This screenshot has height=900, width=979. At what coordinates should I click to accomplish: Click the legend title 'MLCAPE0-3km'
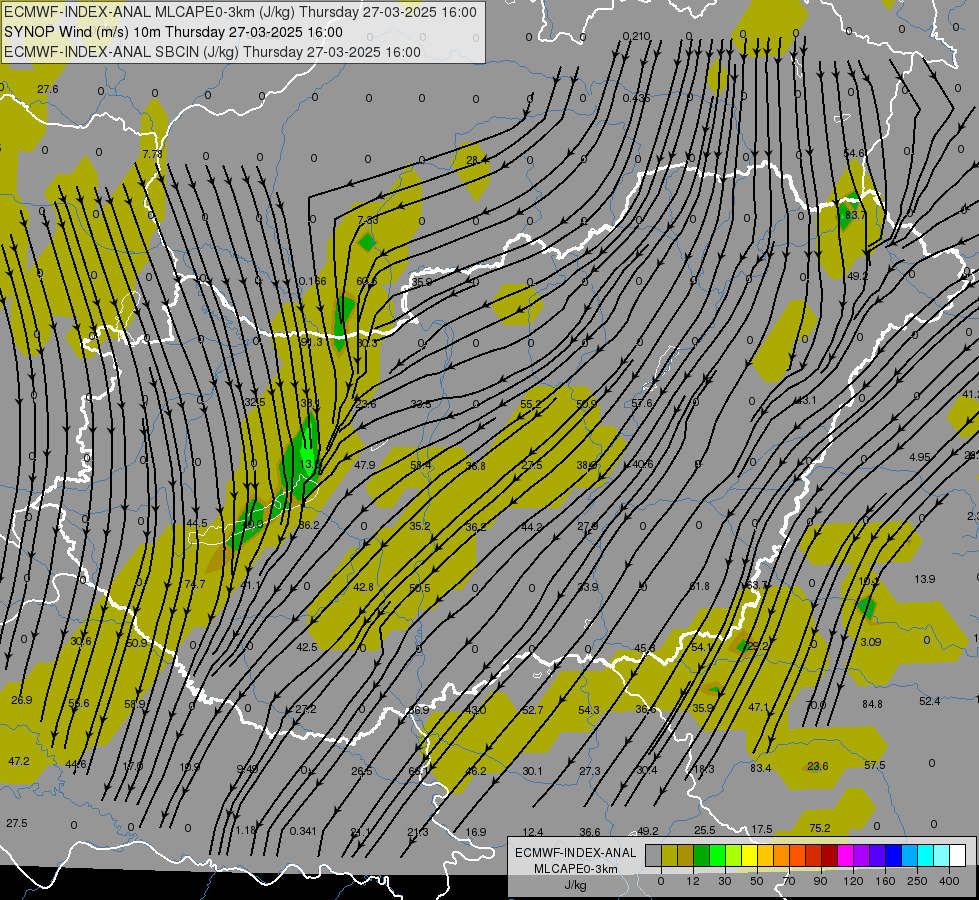575,869
